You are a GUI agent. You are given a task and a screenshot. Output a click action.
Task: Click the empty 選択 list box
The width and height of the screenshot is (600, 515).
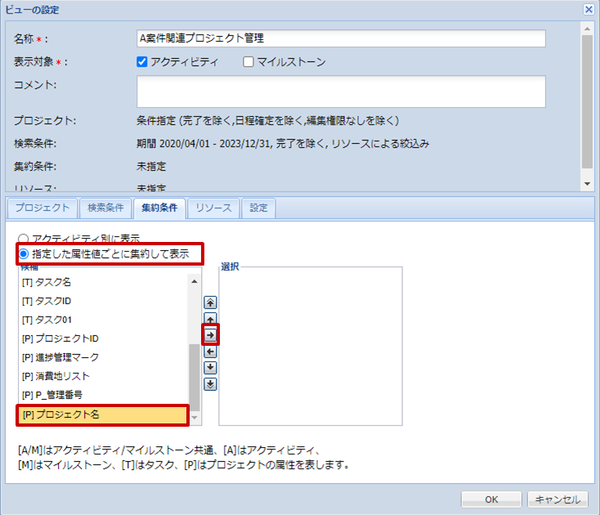310,346
